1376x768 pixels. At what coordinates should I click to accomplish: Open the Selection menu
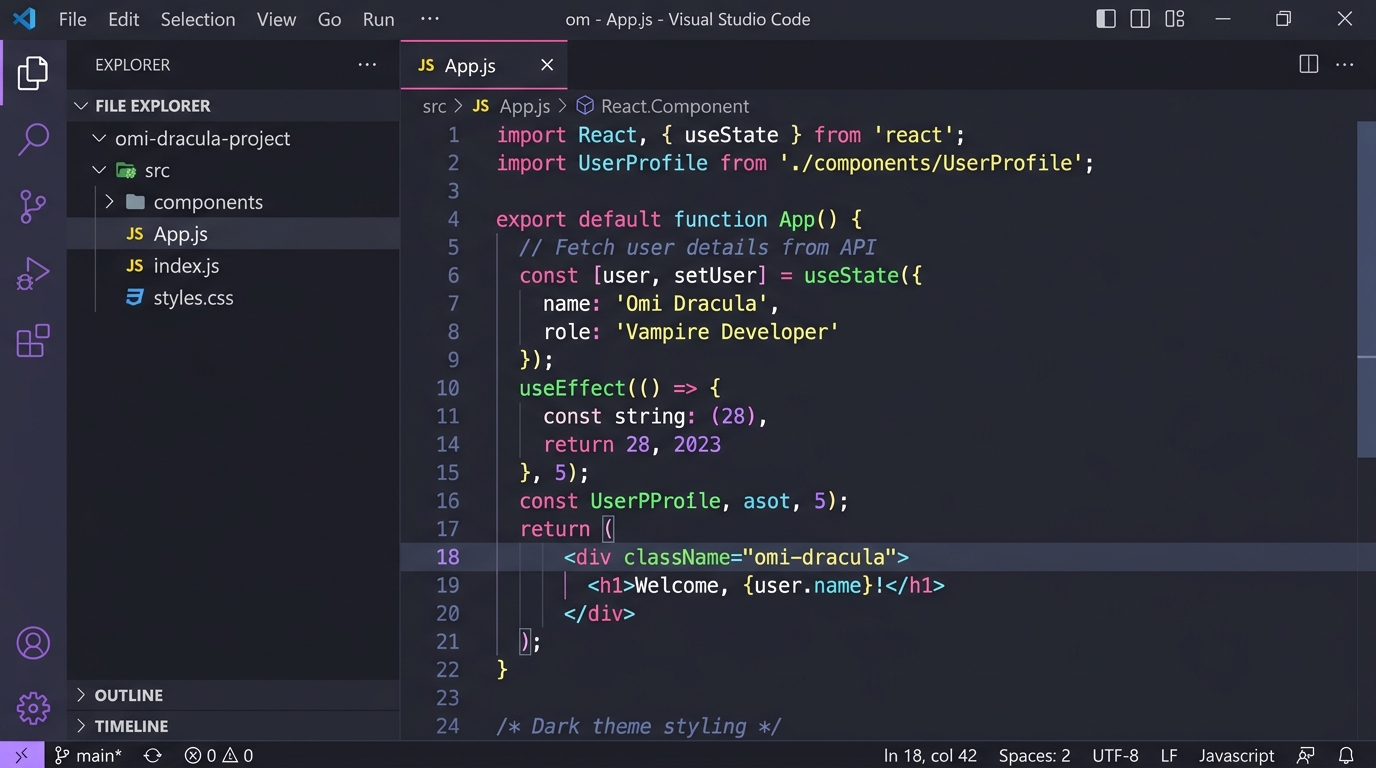(x=198, y=19)
